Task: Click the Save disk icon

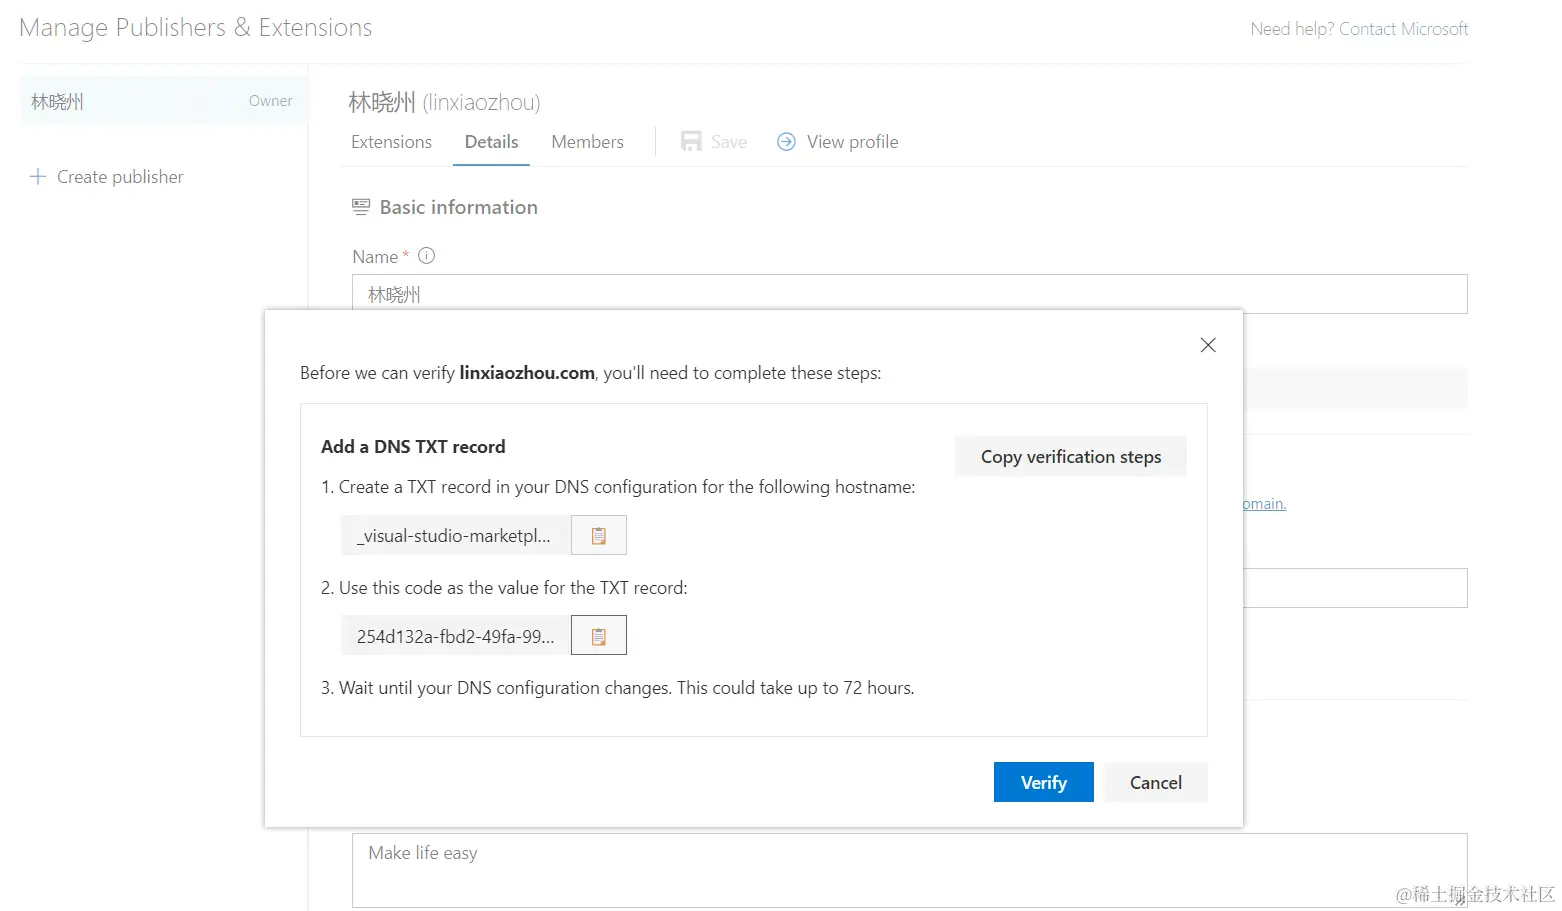Action: coord(691,142)
